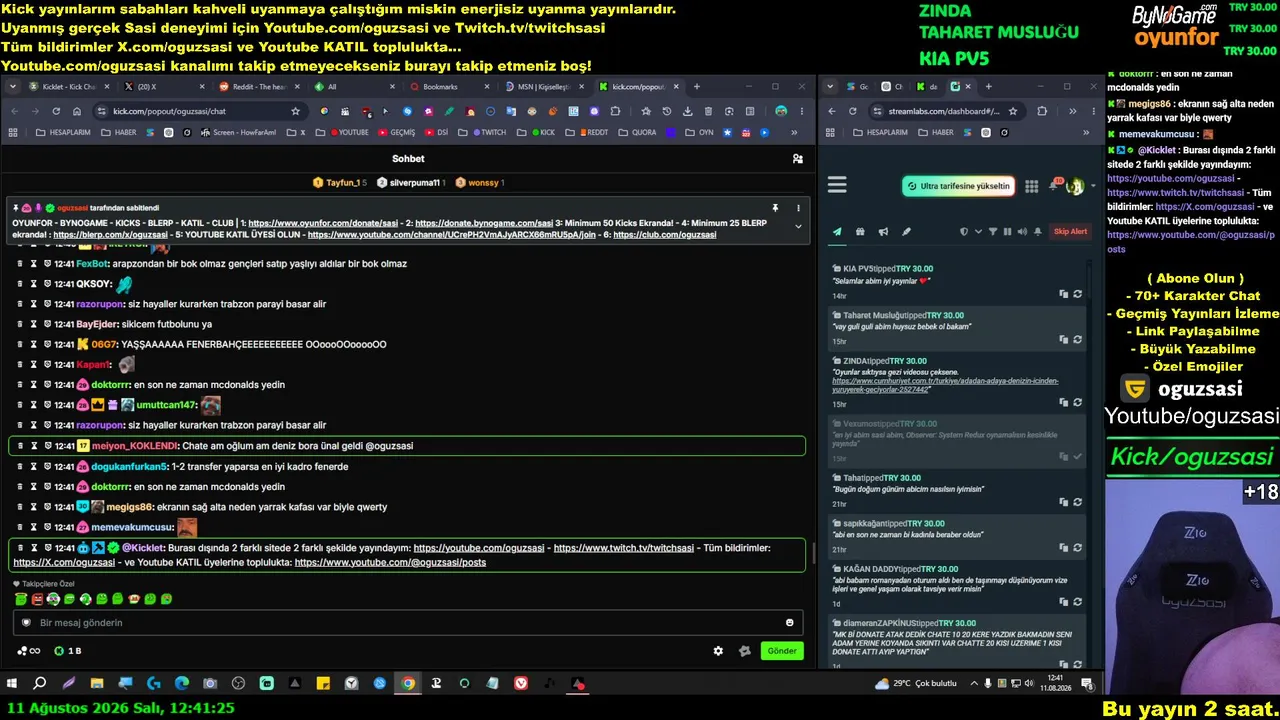Select the paper plane recent events tab

click(x=837, y=232)
